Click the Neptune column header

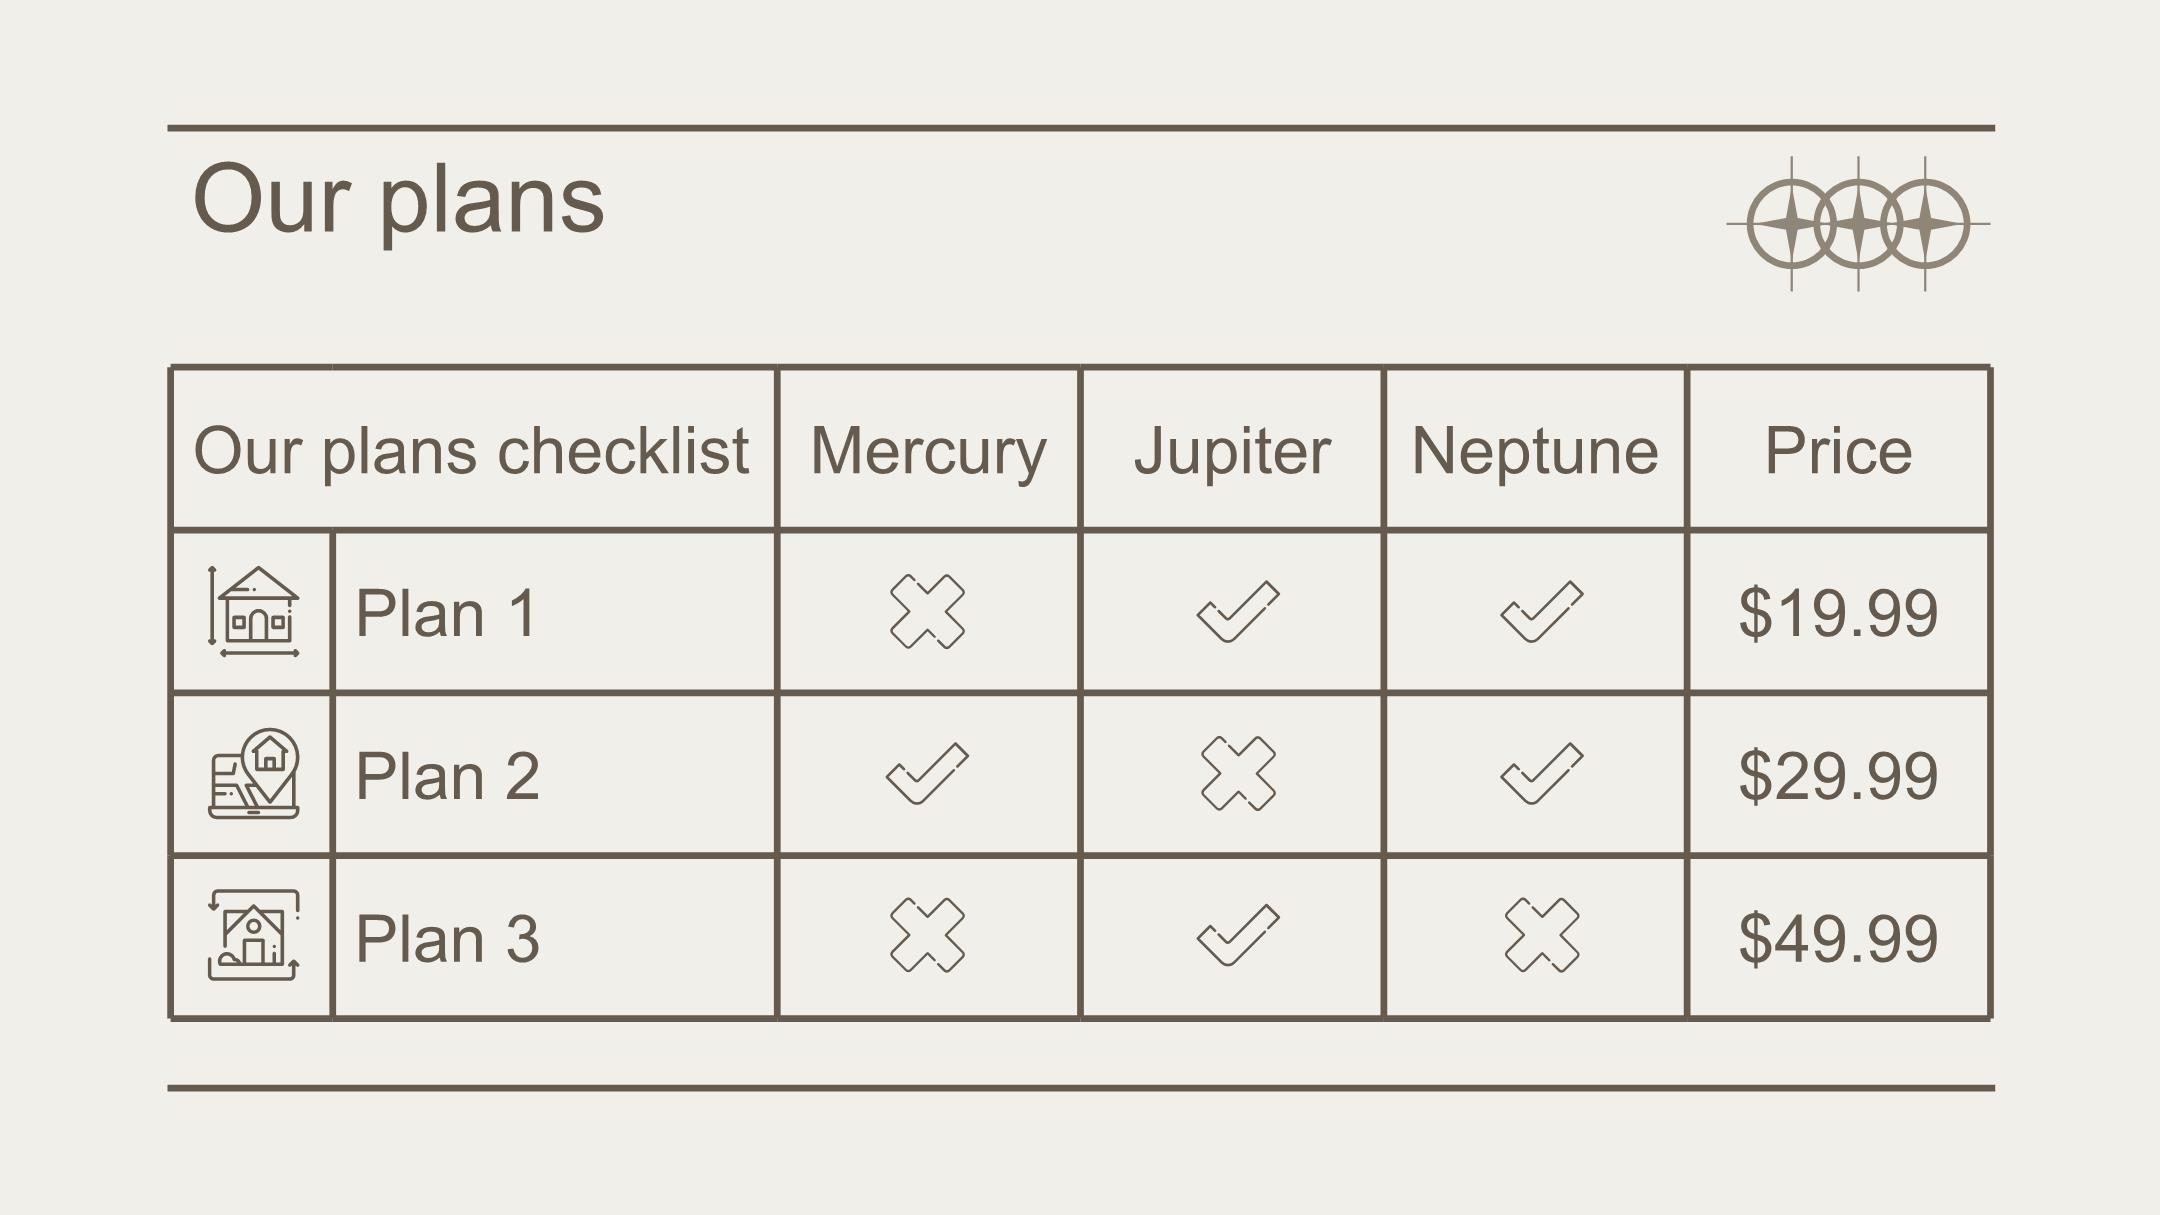[x=1535, y=450]
